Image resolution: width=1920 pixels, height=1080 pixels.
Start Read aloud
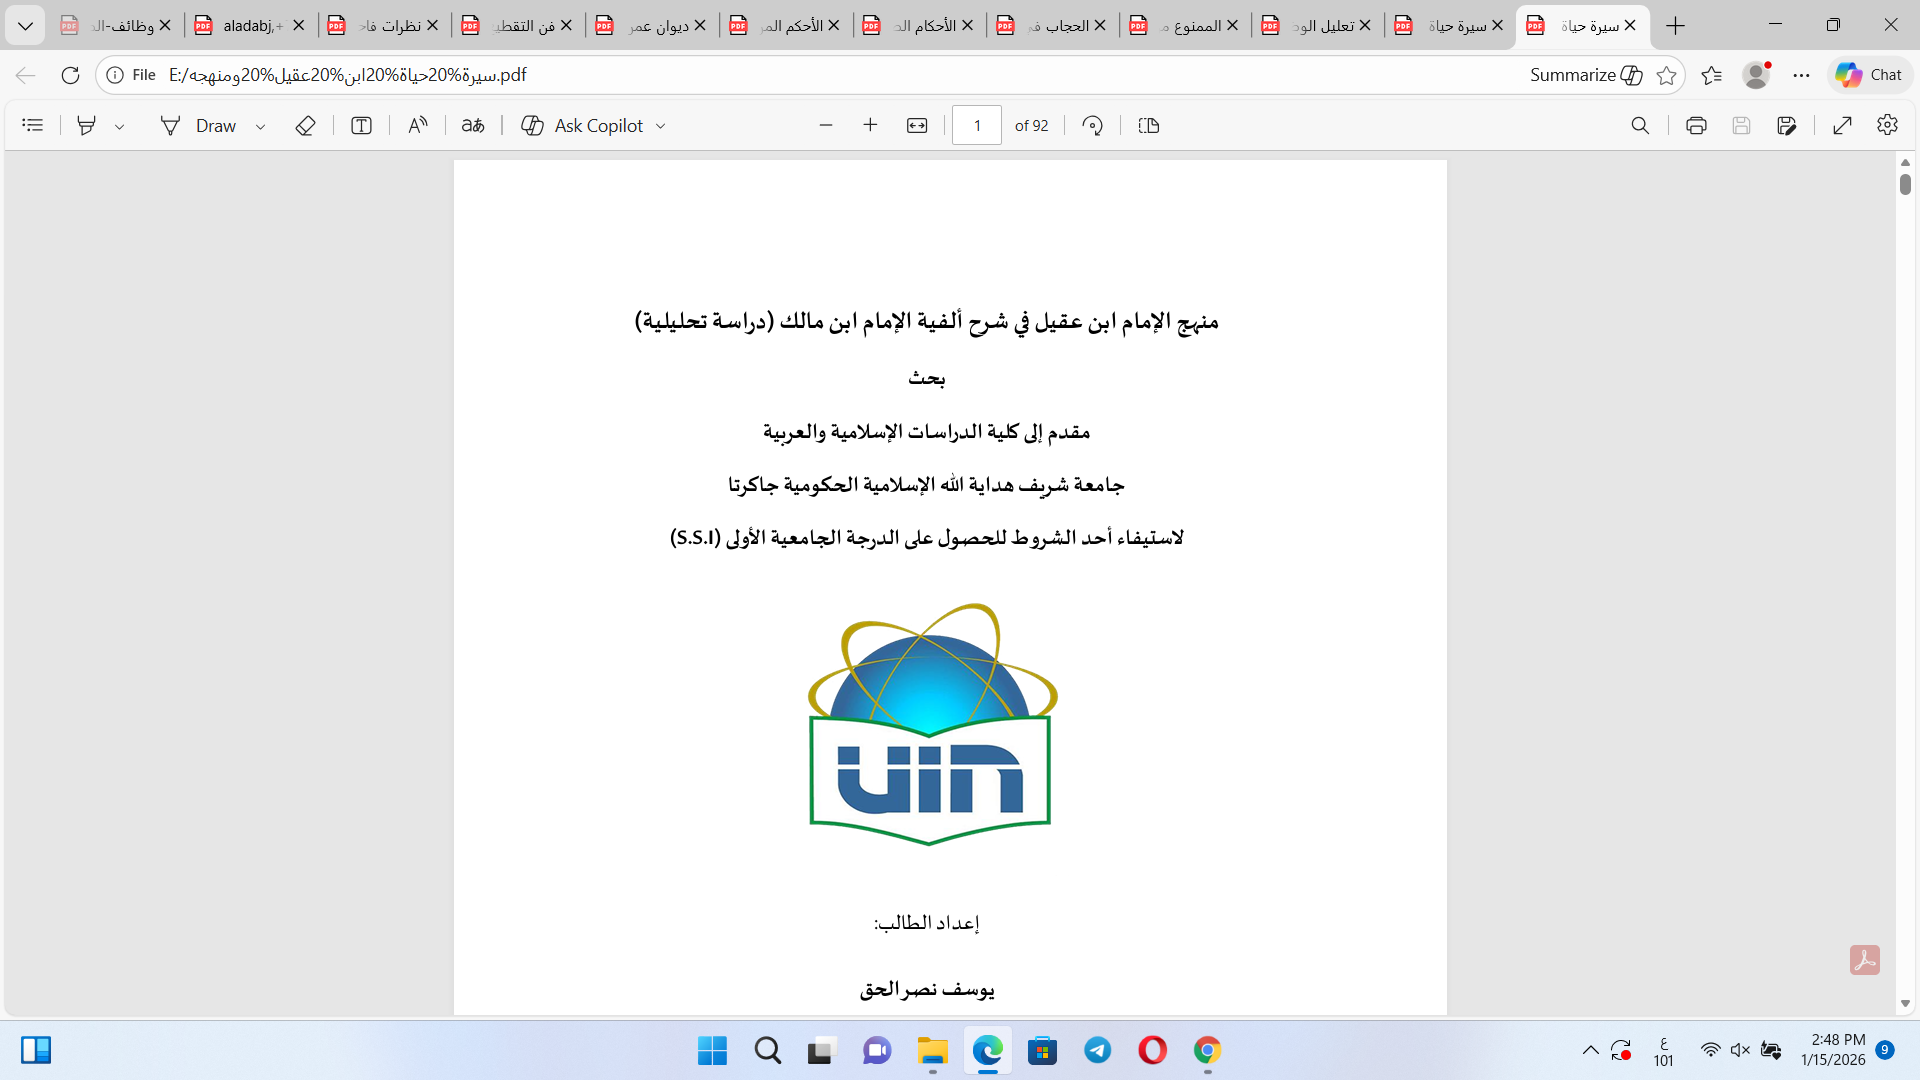[x=418, y=125]
